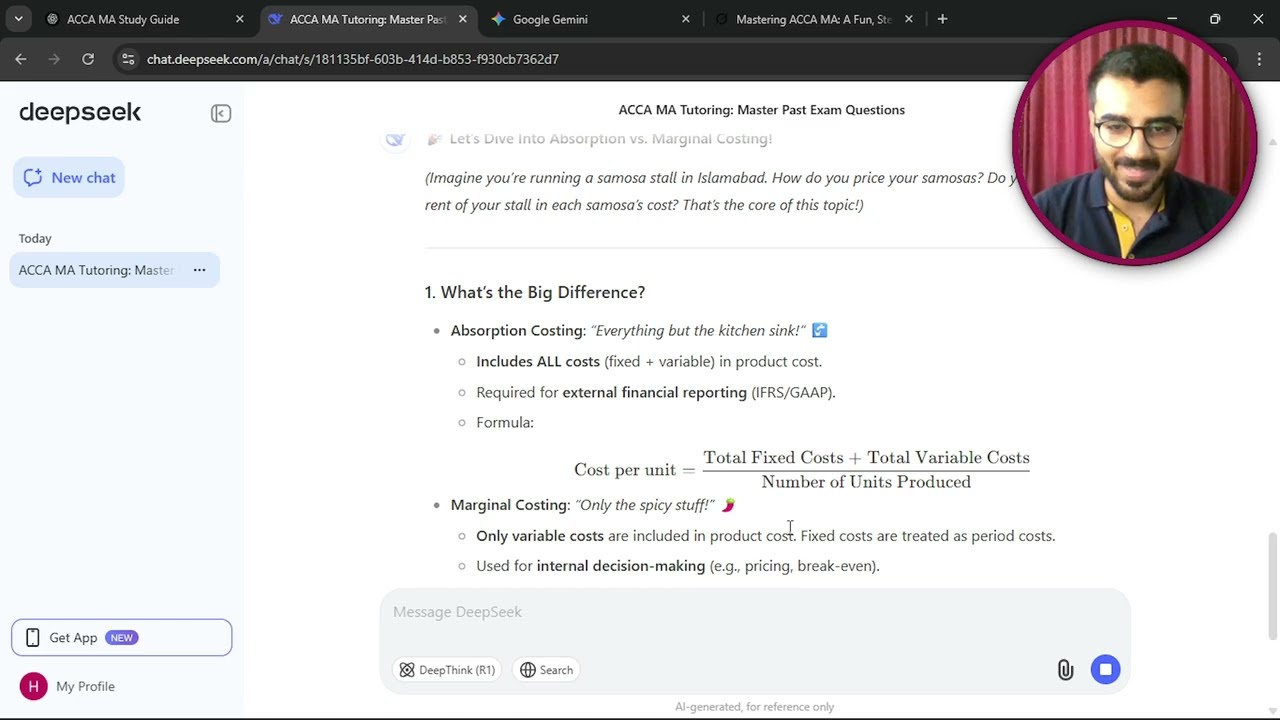
Task: Click the webcam video overlay
Action: (1134, 142)
